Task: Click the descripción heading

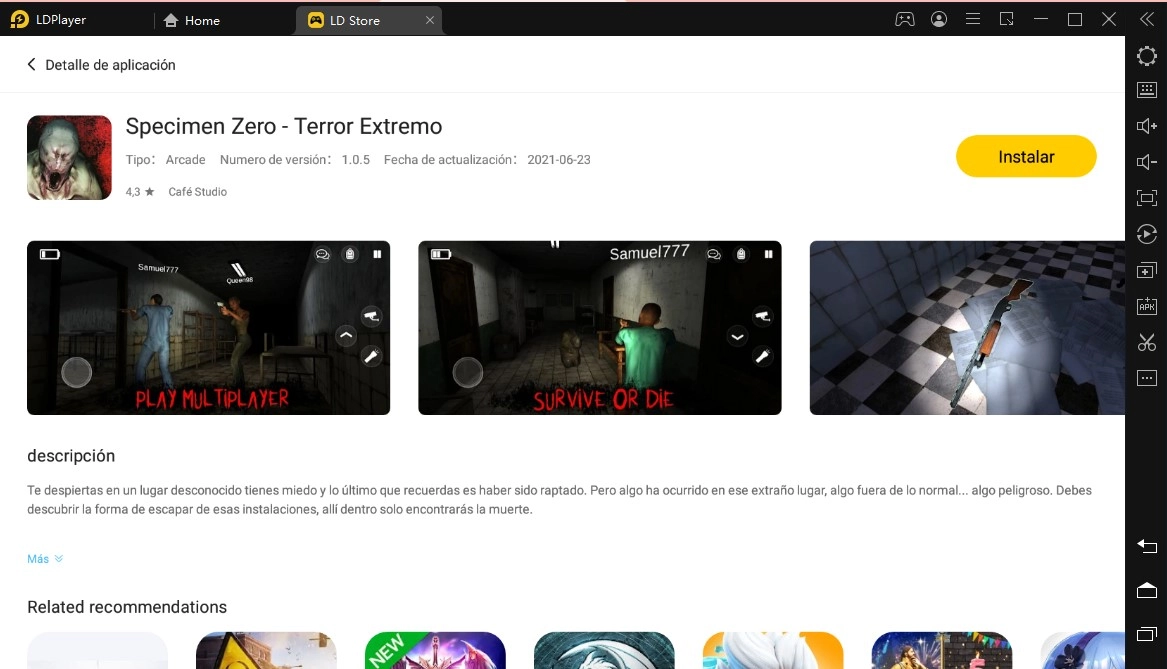Action: (x=71, y=455)
